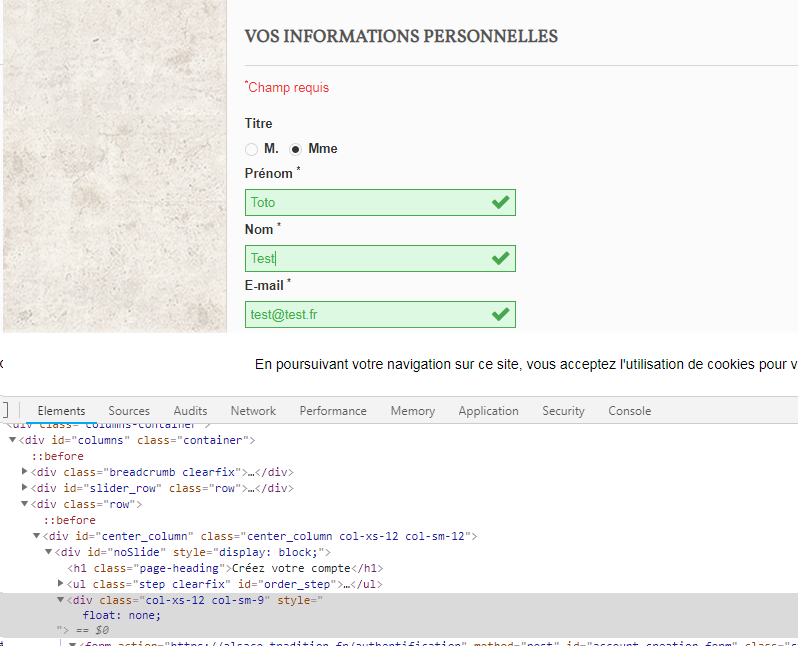Image resolution: width=798 pixels, height=646 pixels.
Task: Collapse the center_column div node
Action: pos(37,536)
